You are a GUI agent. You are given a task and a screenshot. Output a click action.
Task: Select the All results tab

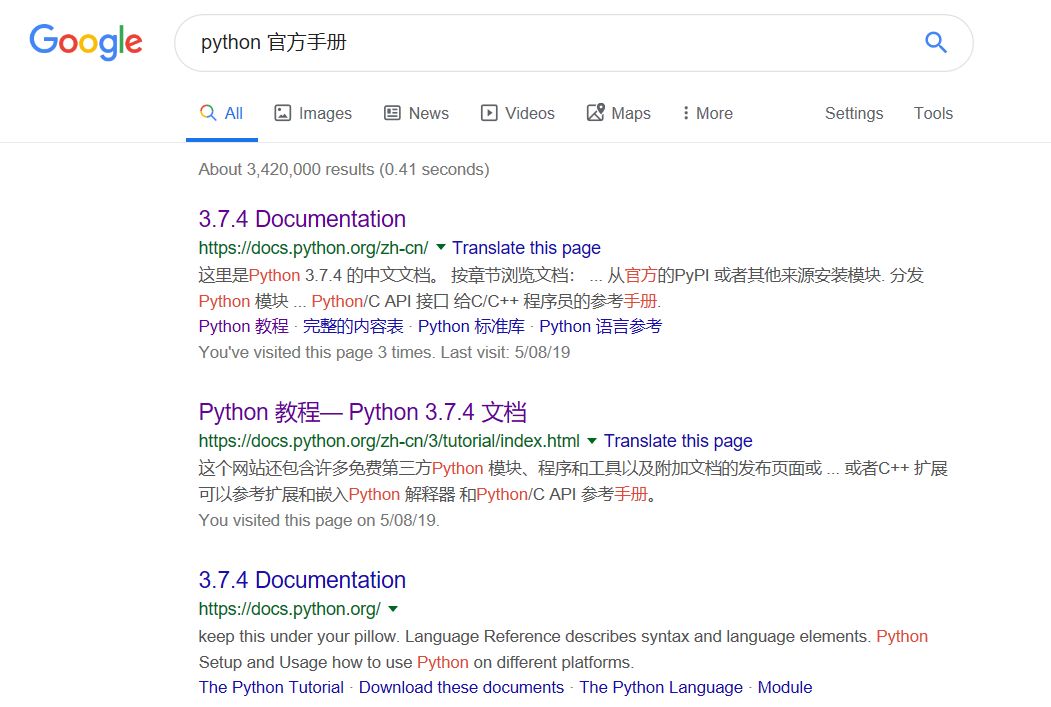click(222, 113)
